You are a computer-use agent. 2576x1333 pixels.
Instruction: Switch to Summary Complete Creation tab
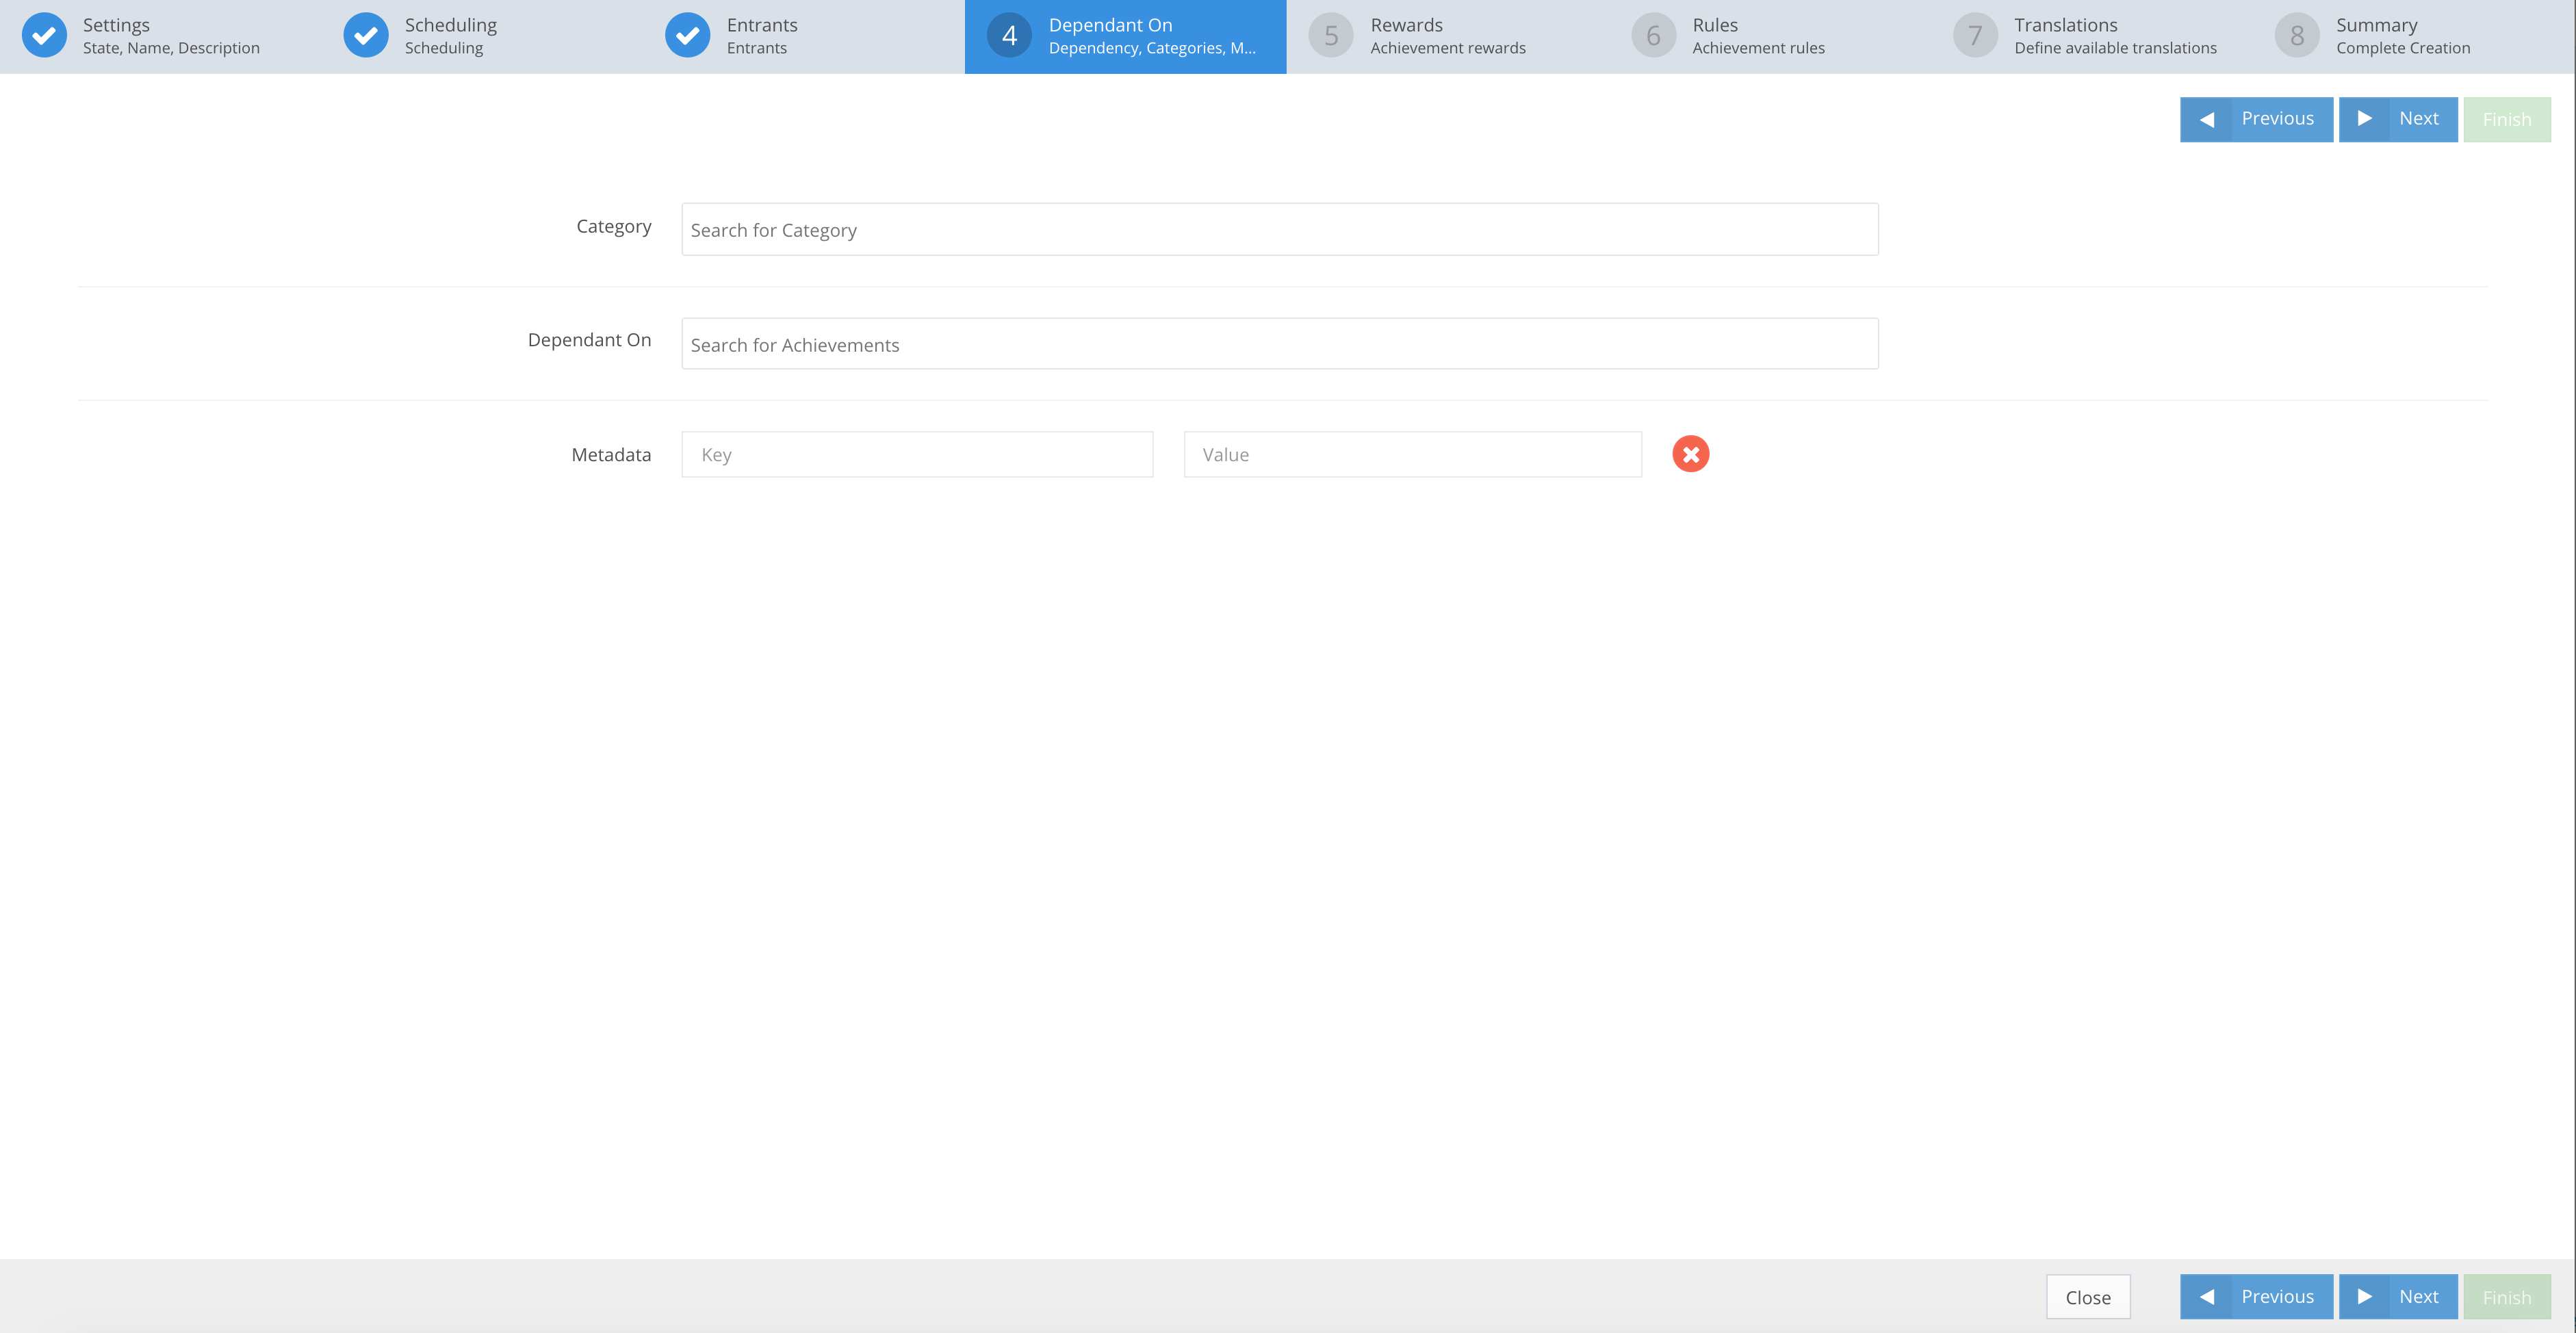point(2402,36)
